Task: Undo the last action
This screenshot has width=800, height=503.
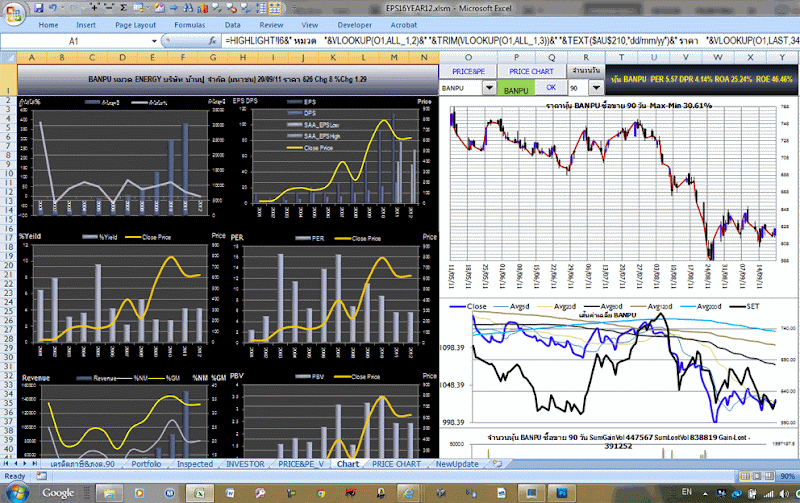Action: 53,8
